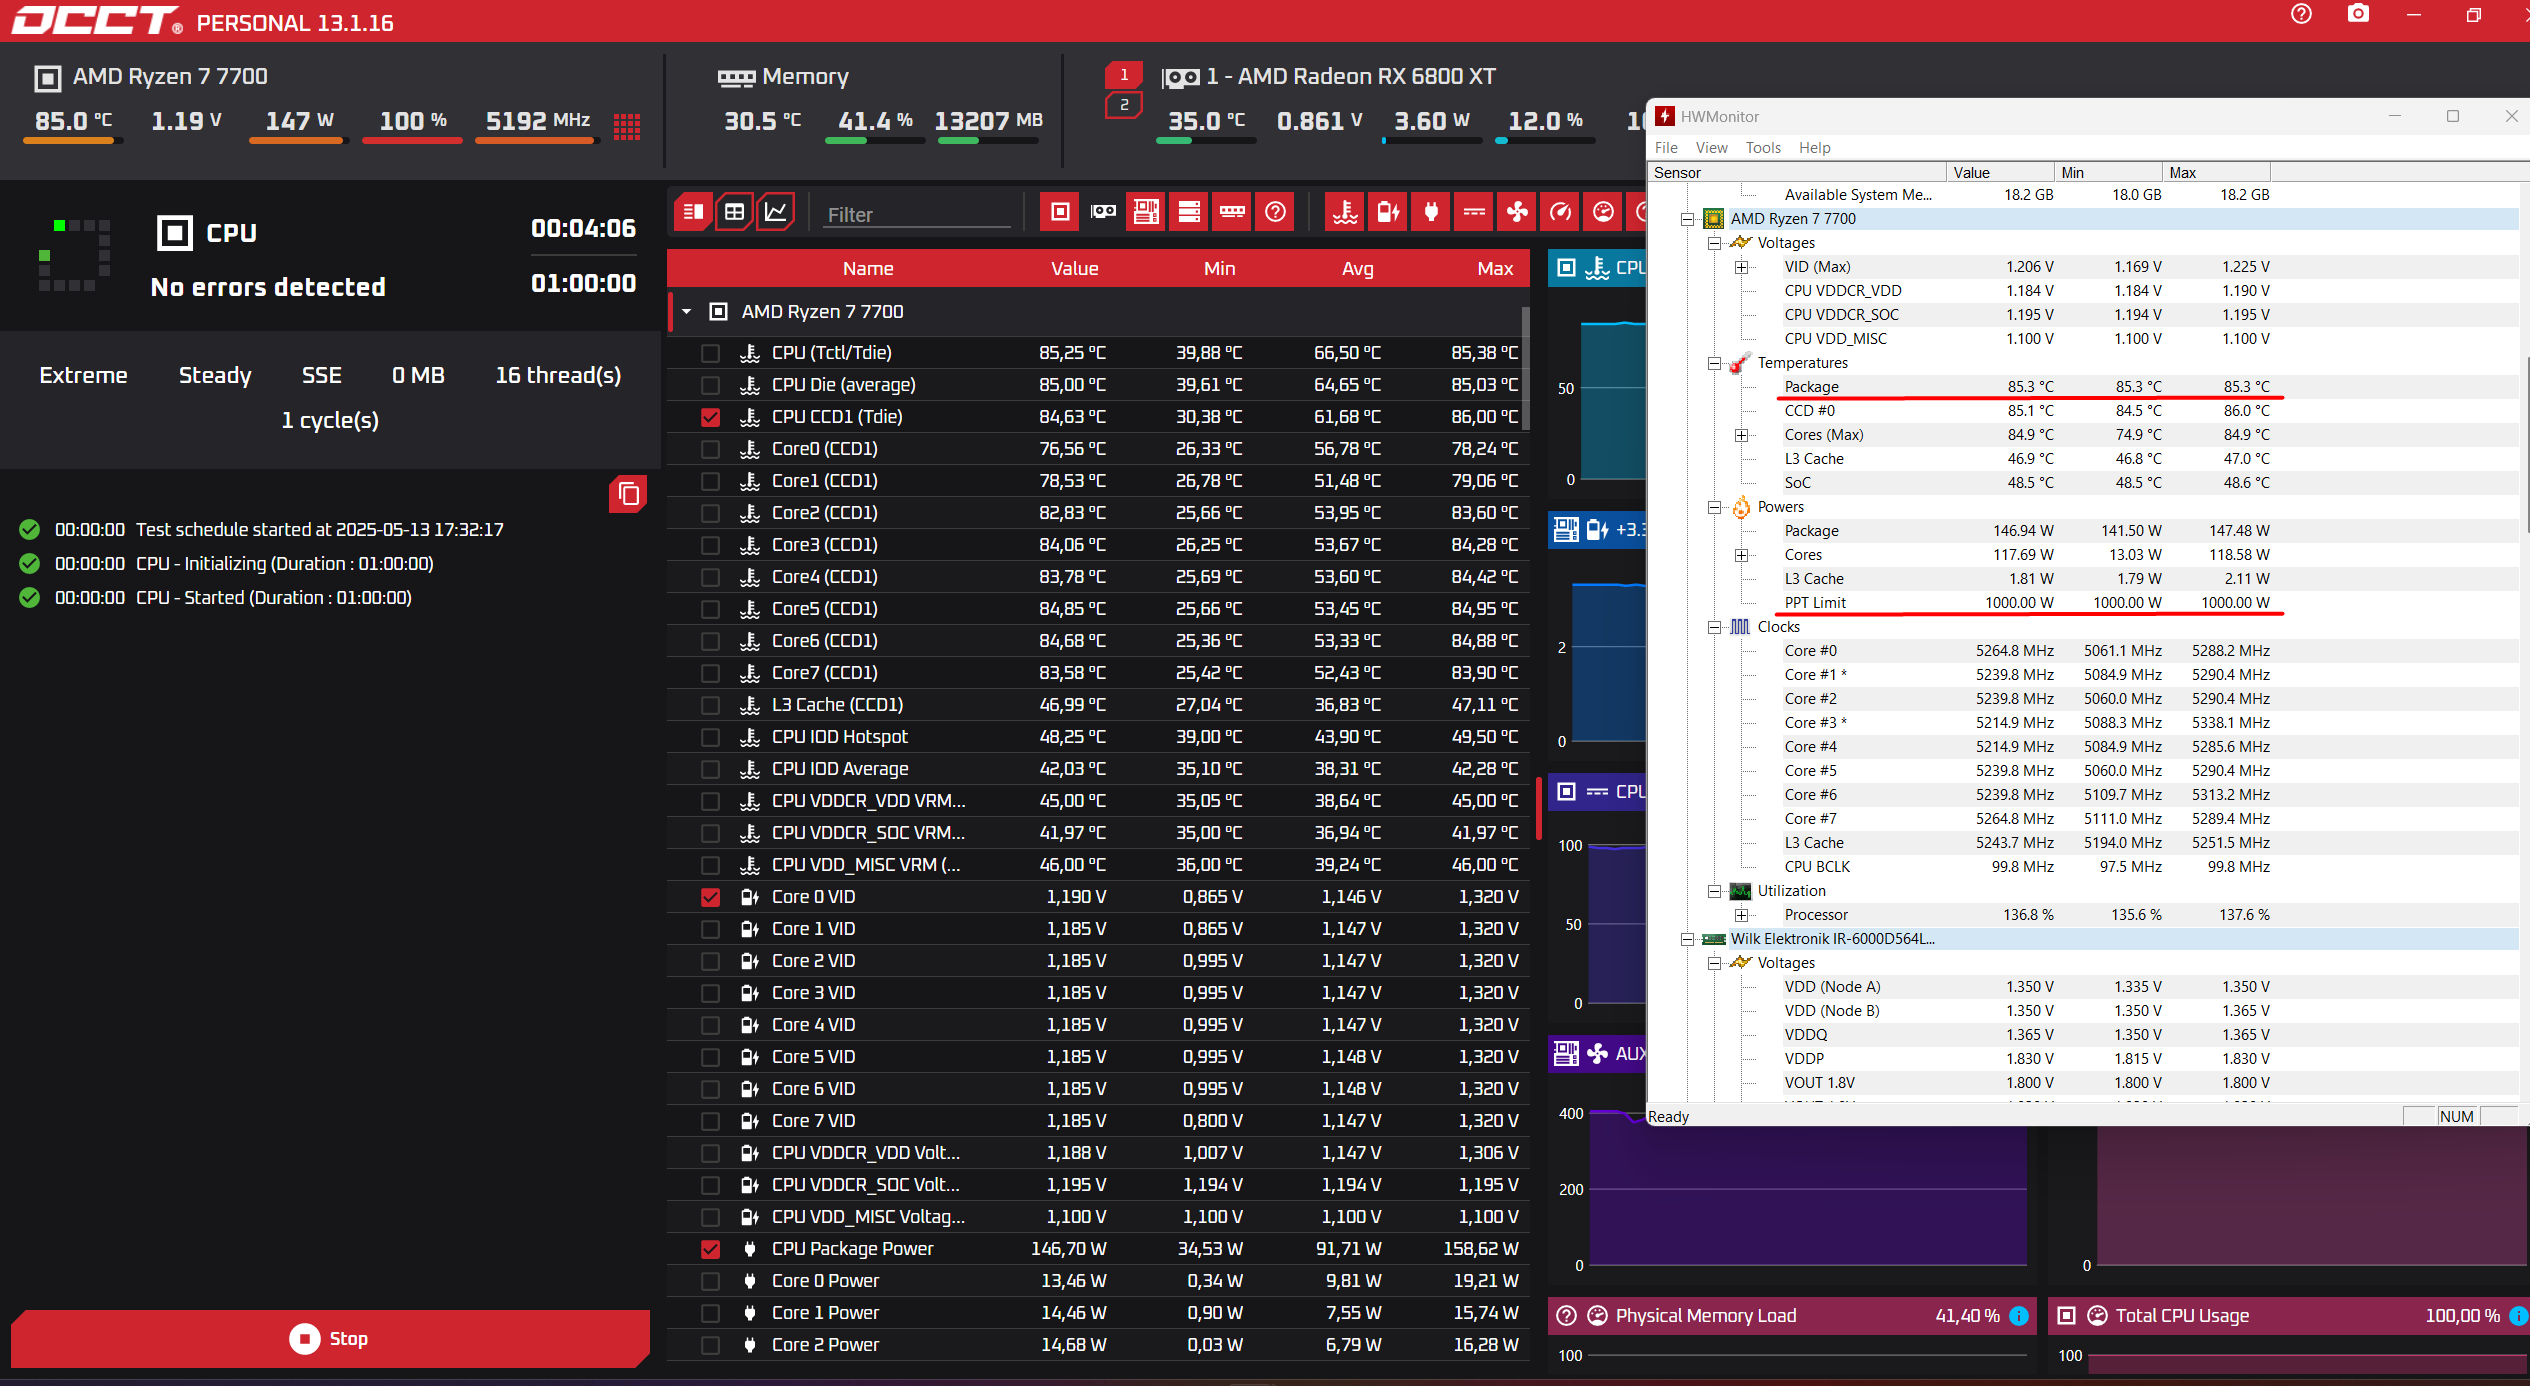This screenshot has height=1386, width=2530.
Task: Click the Steady load type label
Action: (x=215, y=375)
